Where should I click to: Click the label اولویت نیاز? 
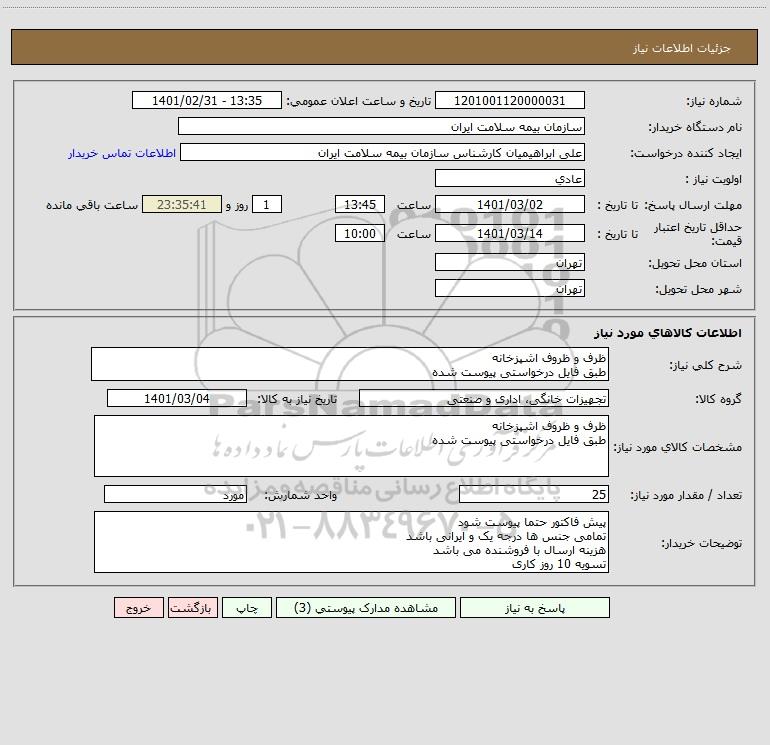click(713, 180)
